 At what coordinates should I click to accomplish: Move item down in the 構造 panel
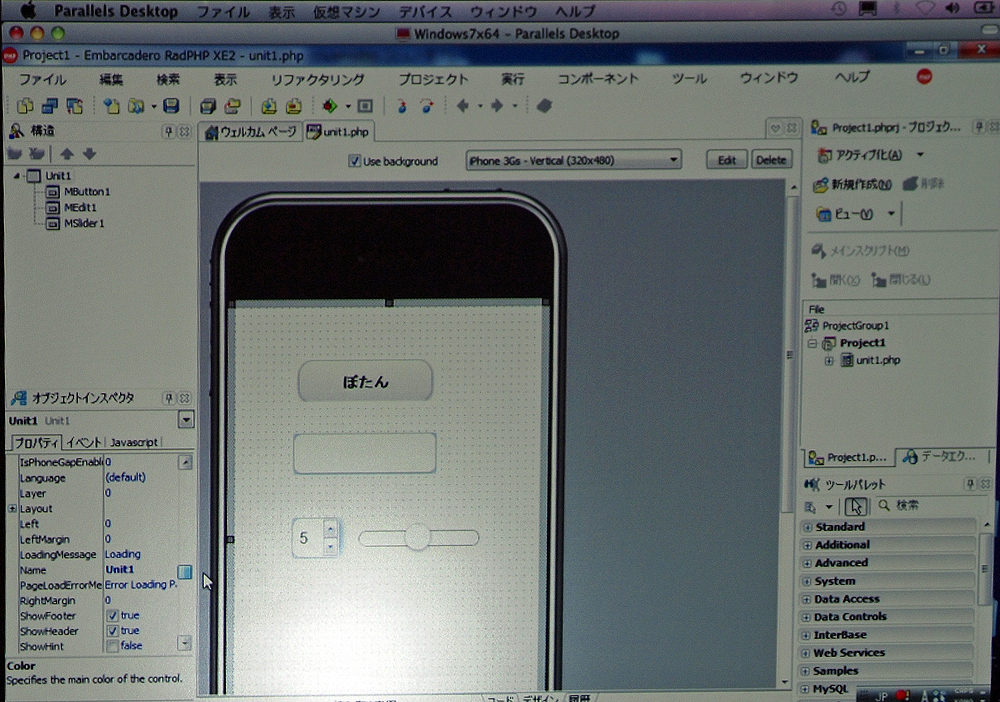pyautogui.click(x=89, y=154)
